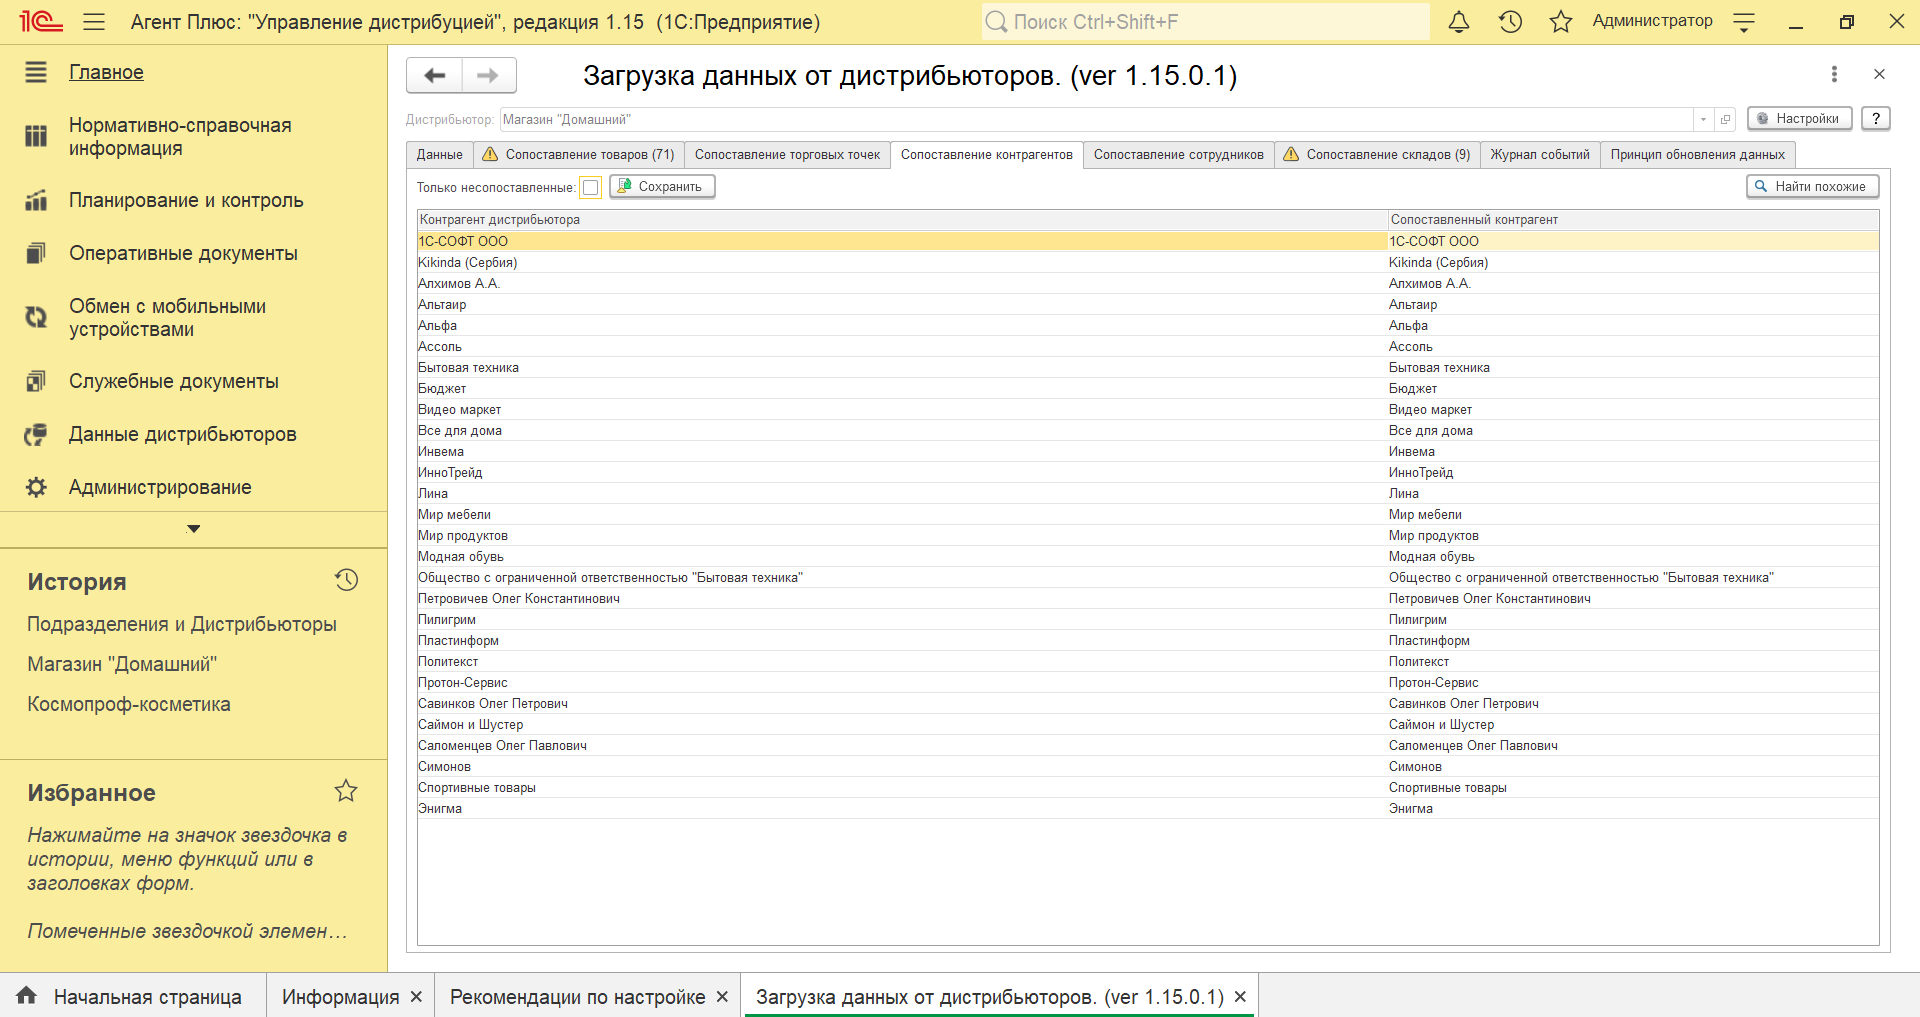Image resolution: width=1920 pixels, height=1017 pixels.
Task: Select matched counterparty Видео маркет cell
Action: tap(1633, 409)
